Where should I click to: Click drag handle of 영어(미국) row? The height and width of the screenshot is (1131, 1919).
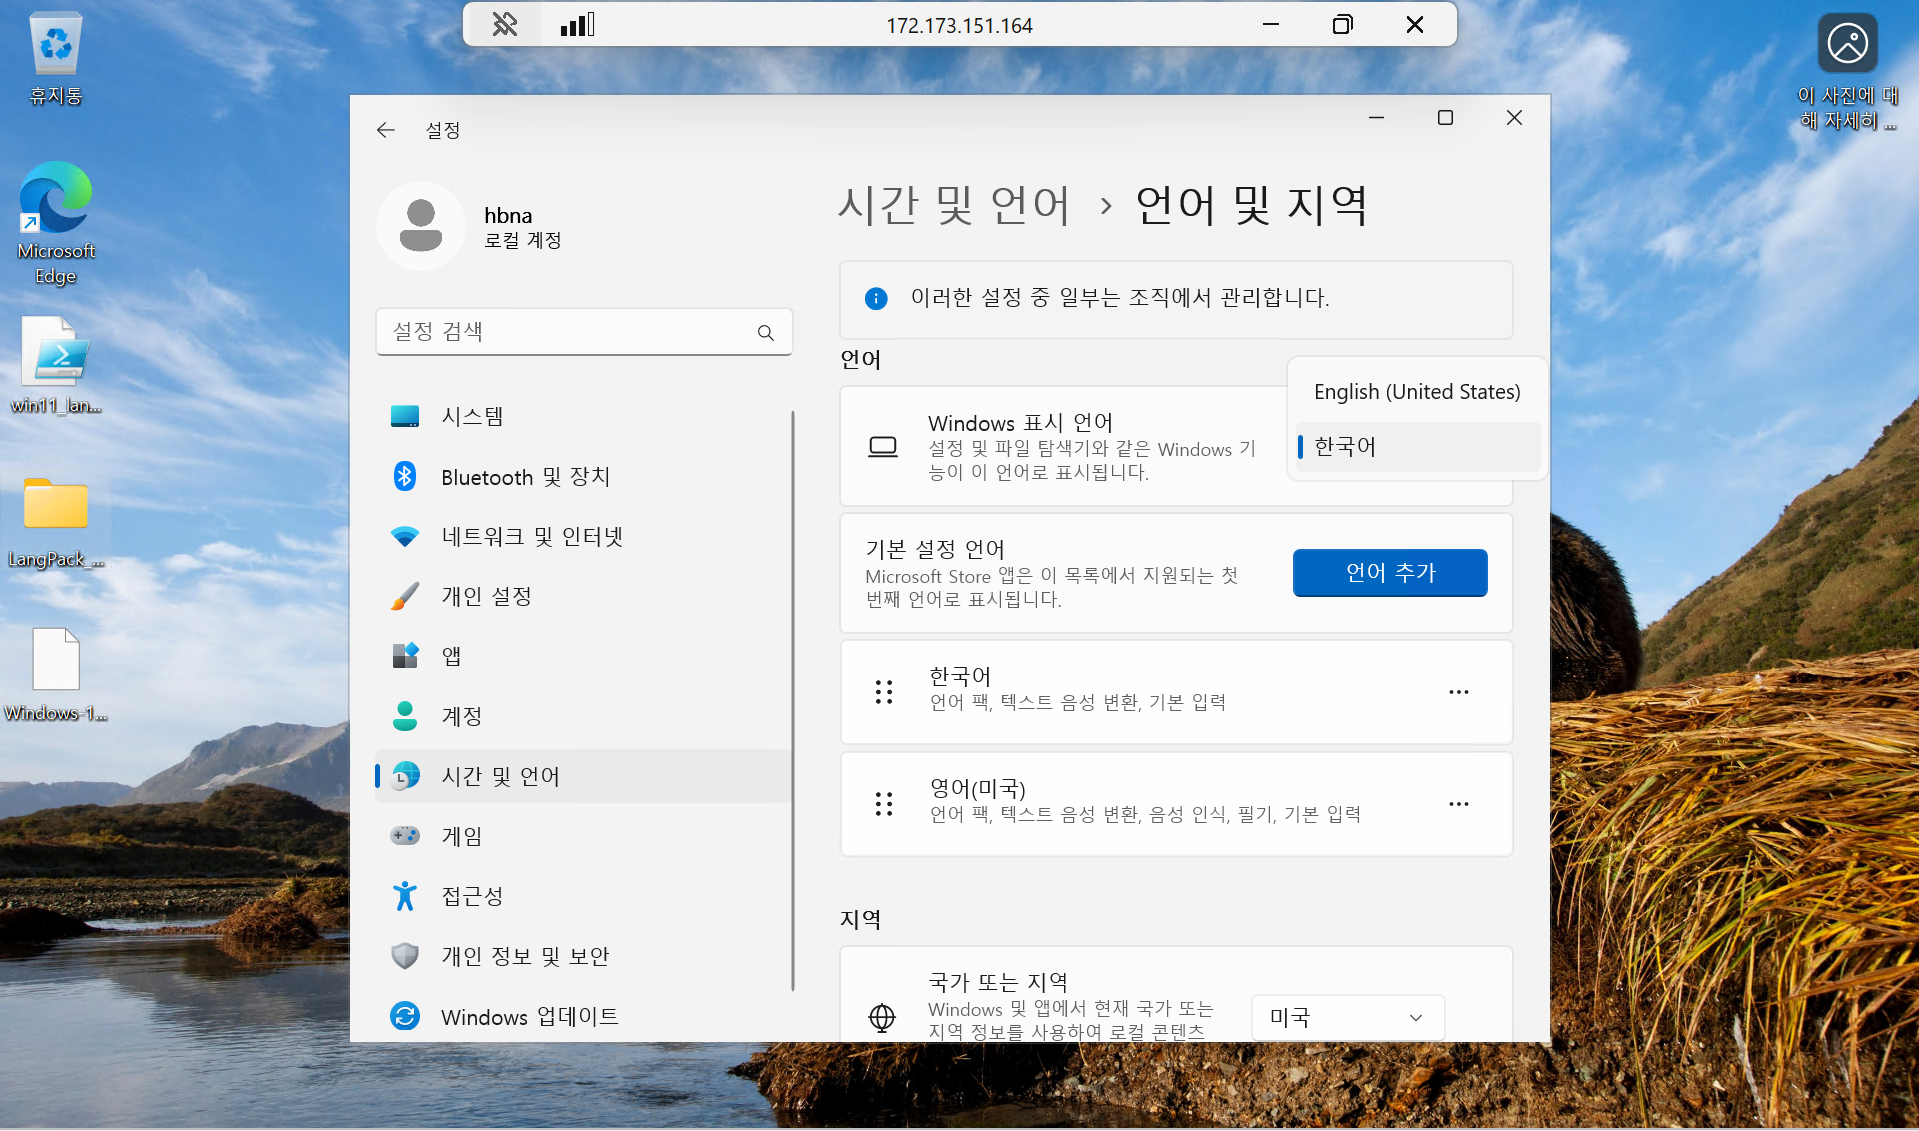884,804
